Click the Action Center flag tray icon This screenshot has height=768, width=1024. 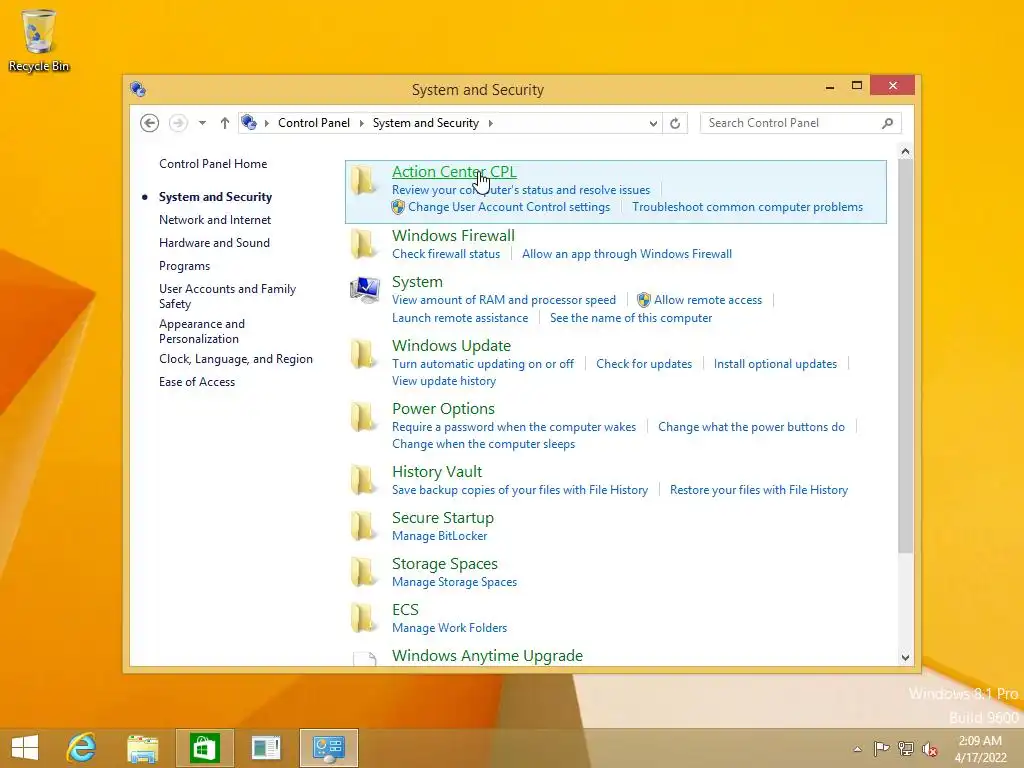[882, 748]
